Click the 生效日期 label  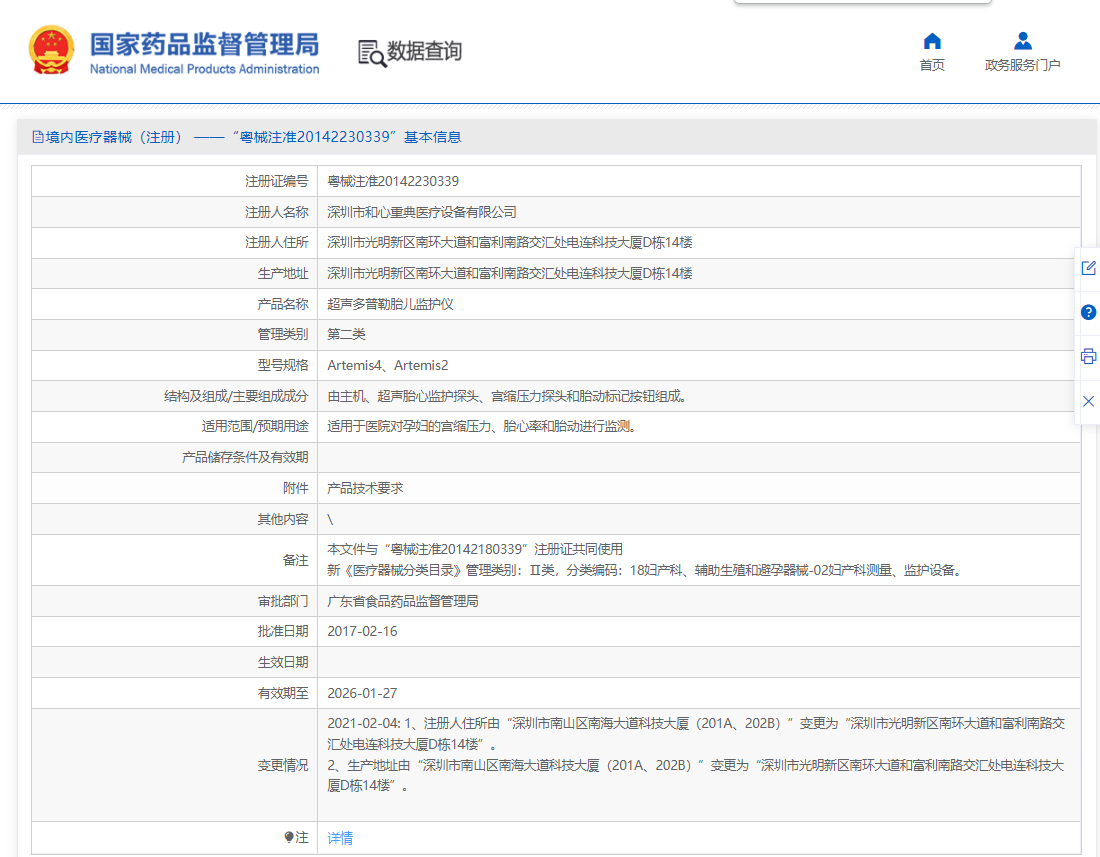(x=283, y=662)
